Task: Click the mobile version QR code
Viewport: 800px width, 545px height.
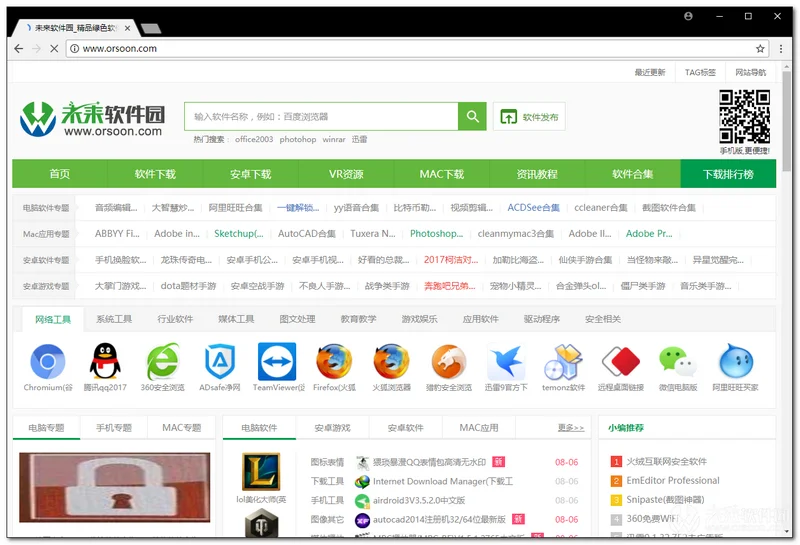Action: (x=744, y=117)
